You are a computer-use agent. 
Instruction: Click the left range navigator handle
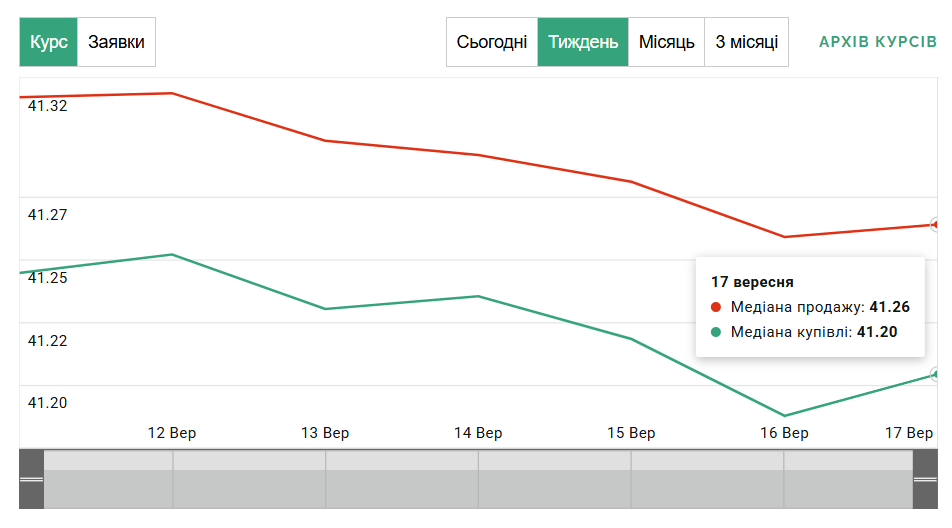coord(31,479)
